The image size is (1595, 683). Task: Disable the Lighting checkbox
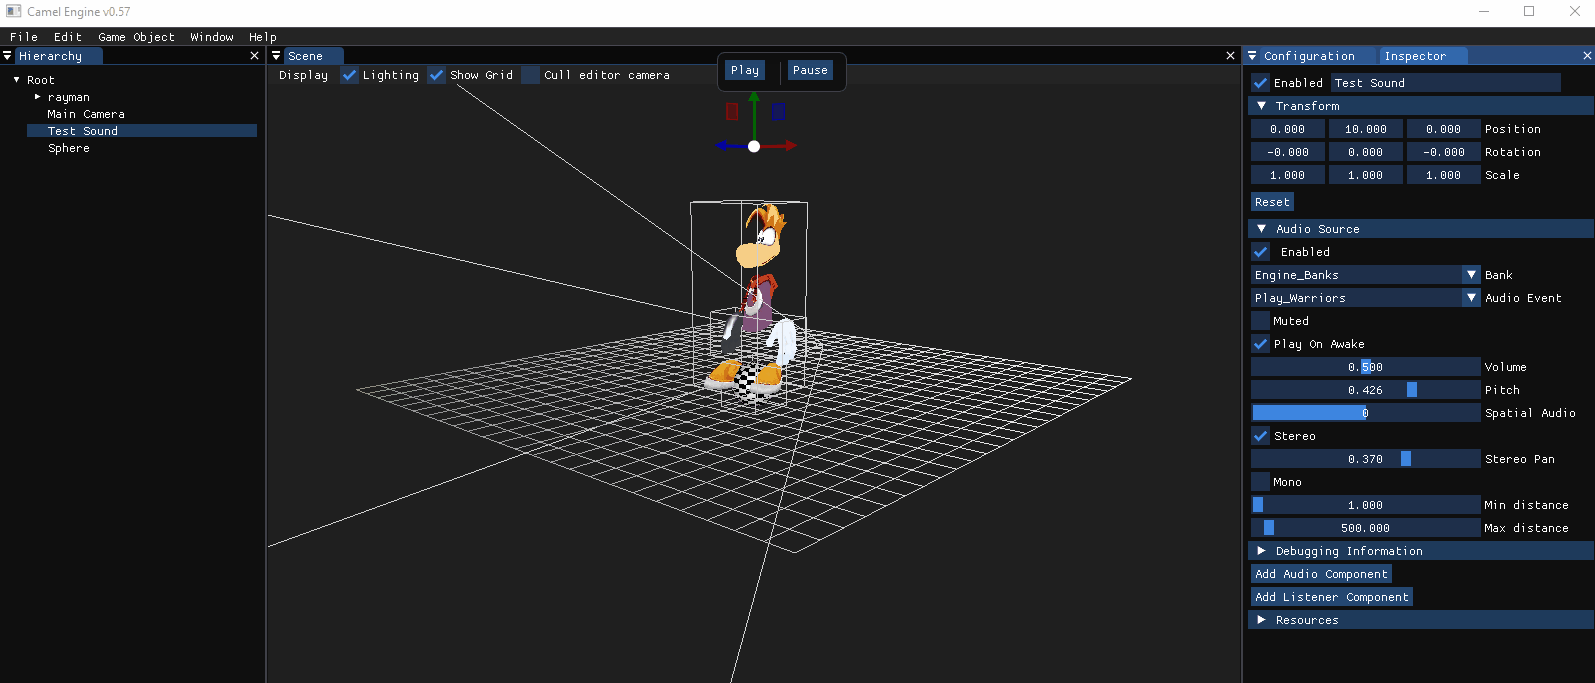(x=349, y=75)
